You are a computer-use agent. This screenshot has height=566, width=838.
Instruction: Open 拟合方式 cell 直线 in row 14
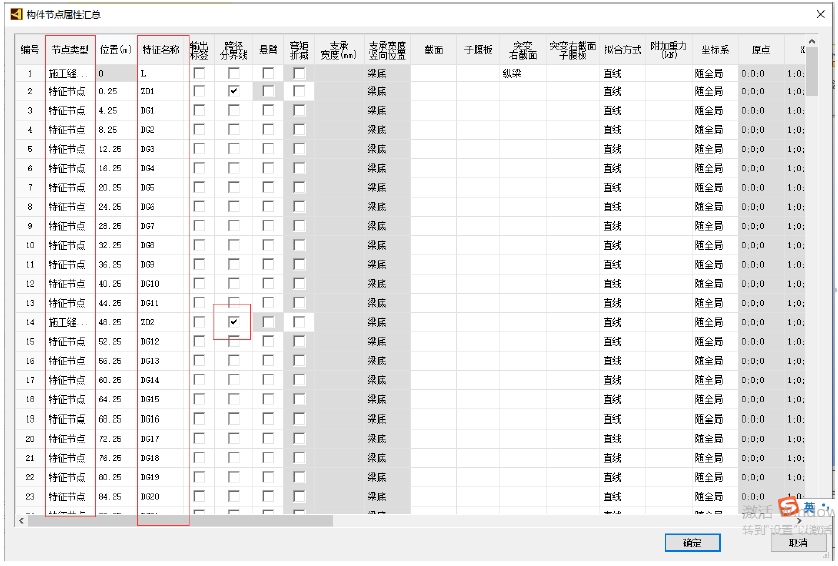tap(623, 322)
